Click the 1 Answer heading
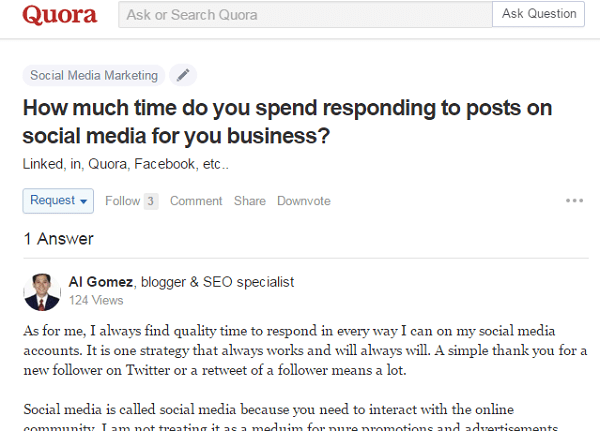Viewport: 600px width, 431px height. (x=58, y=239)
